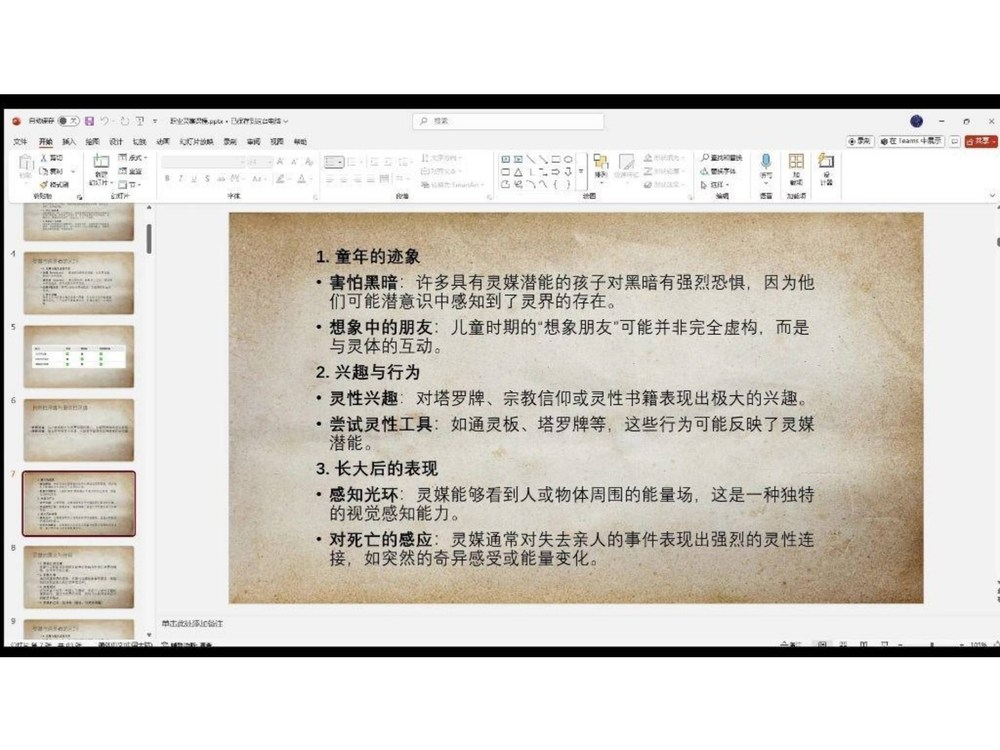Open the 视图 (View) tab

(277, 142)
